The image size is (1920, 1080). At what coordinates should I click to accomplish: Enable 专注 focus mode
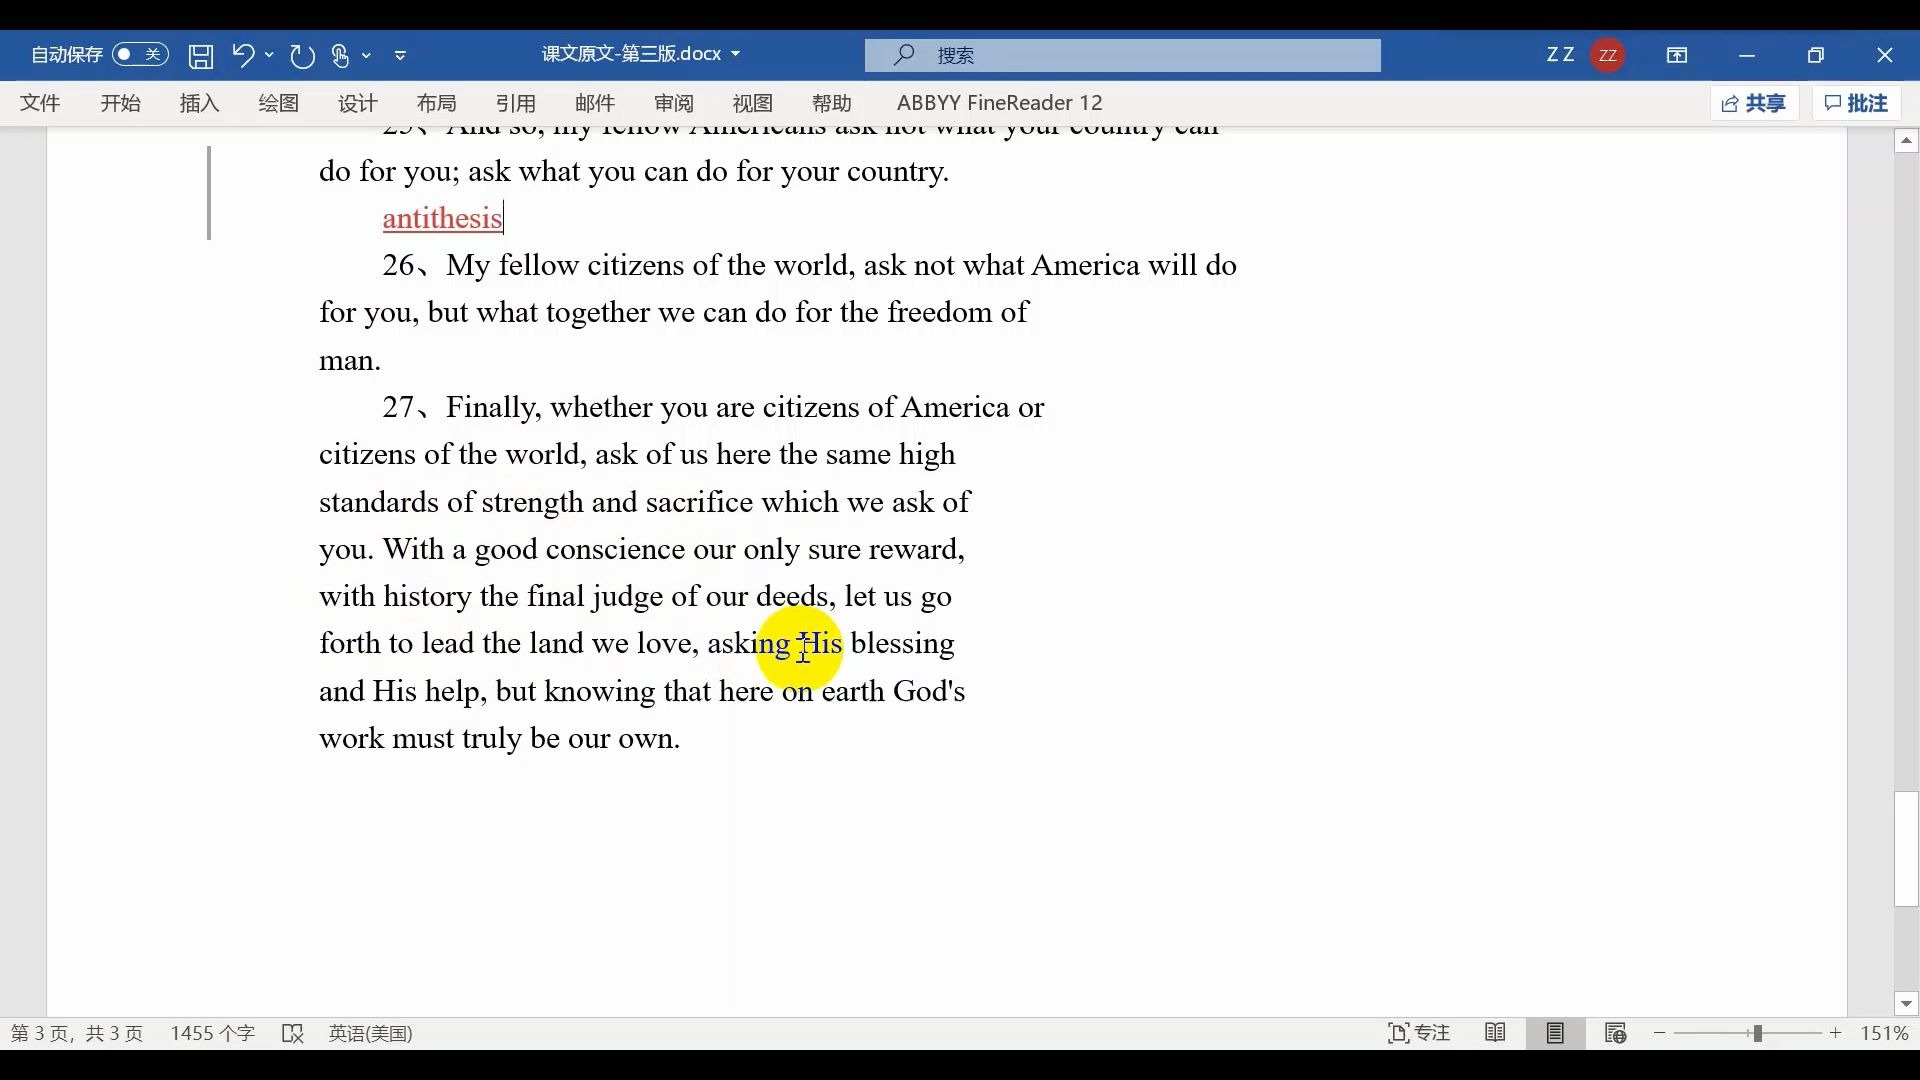click(x=1420, y=1034)
